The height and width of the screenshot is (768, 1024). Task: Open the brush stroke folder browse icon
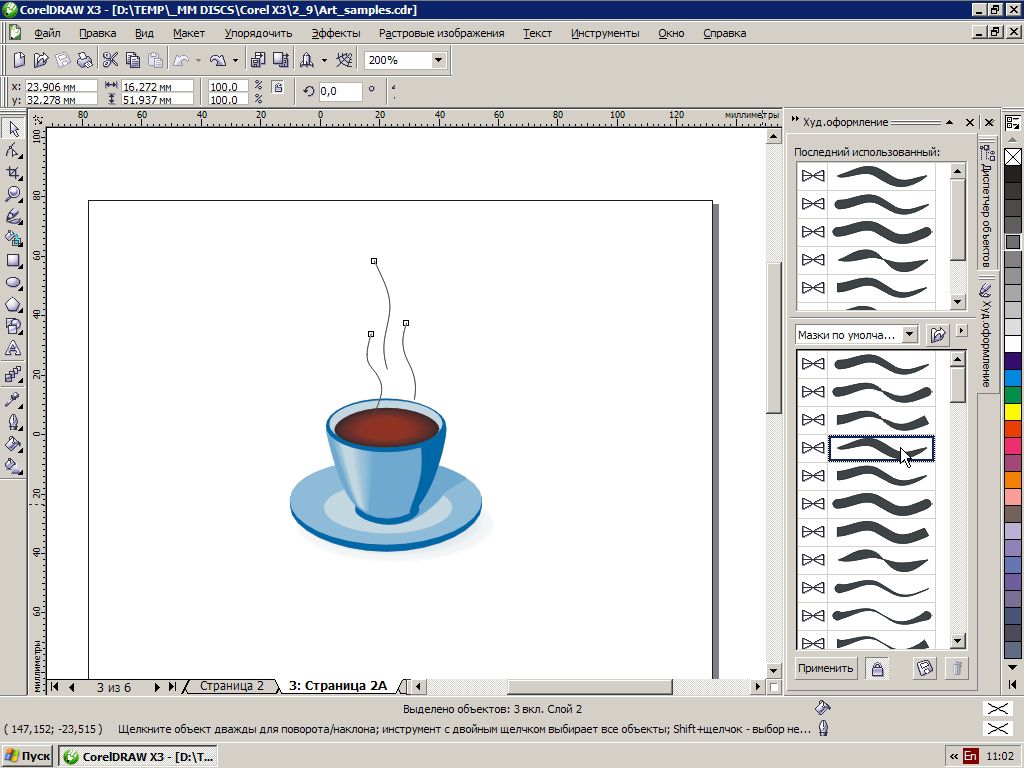pyautogui.click(x=938, y=334)
